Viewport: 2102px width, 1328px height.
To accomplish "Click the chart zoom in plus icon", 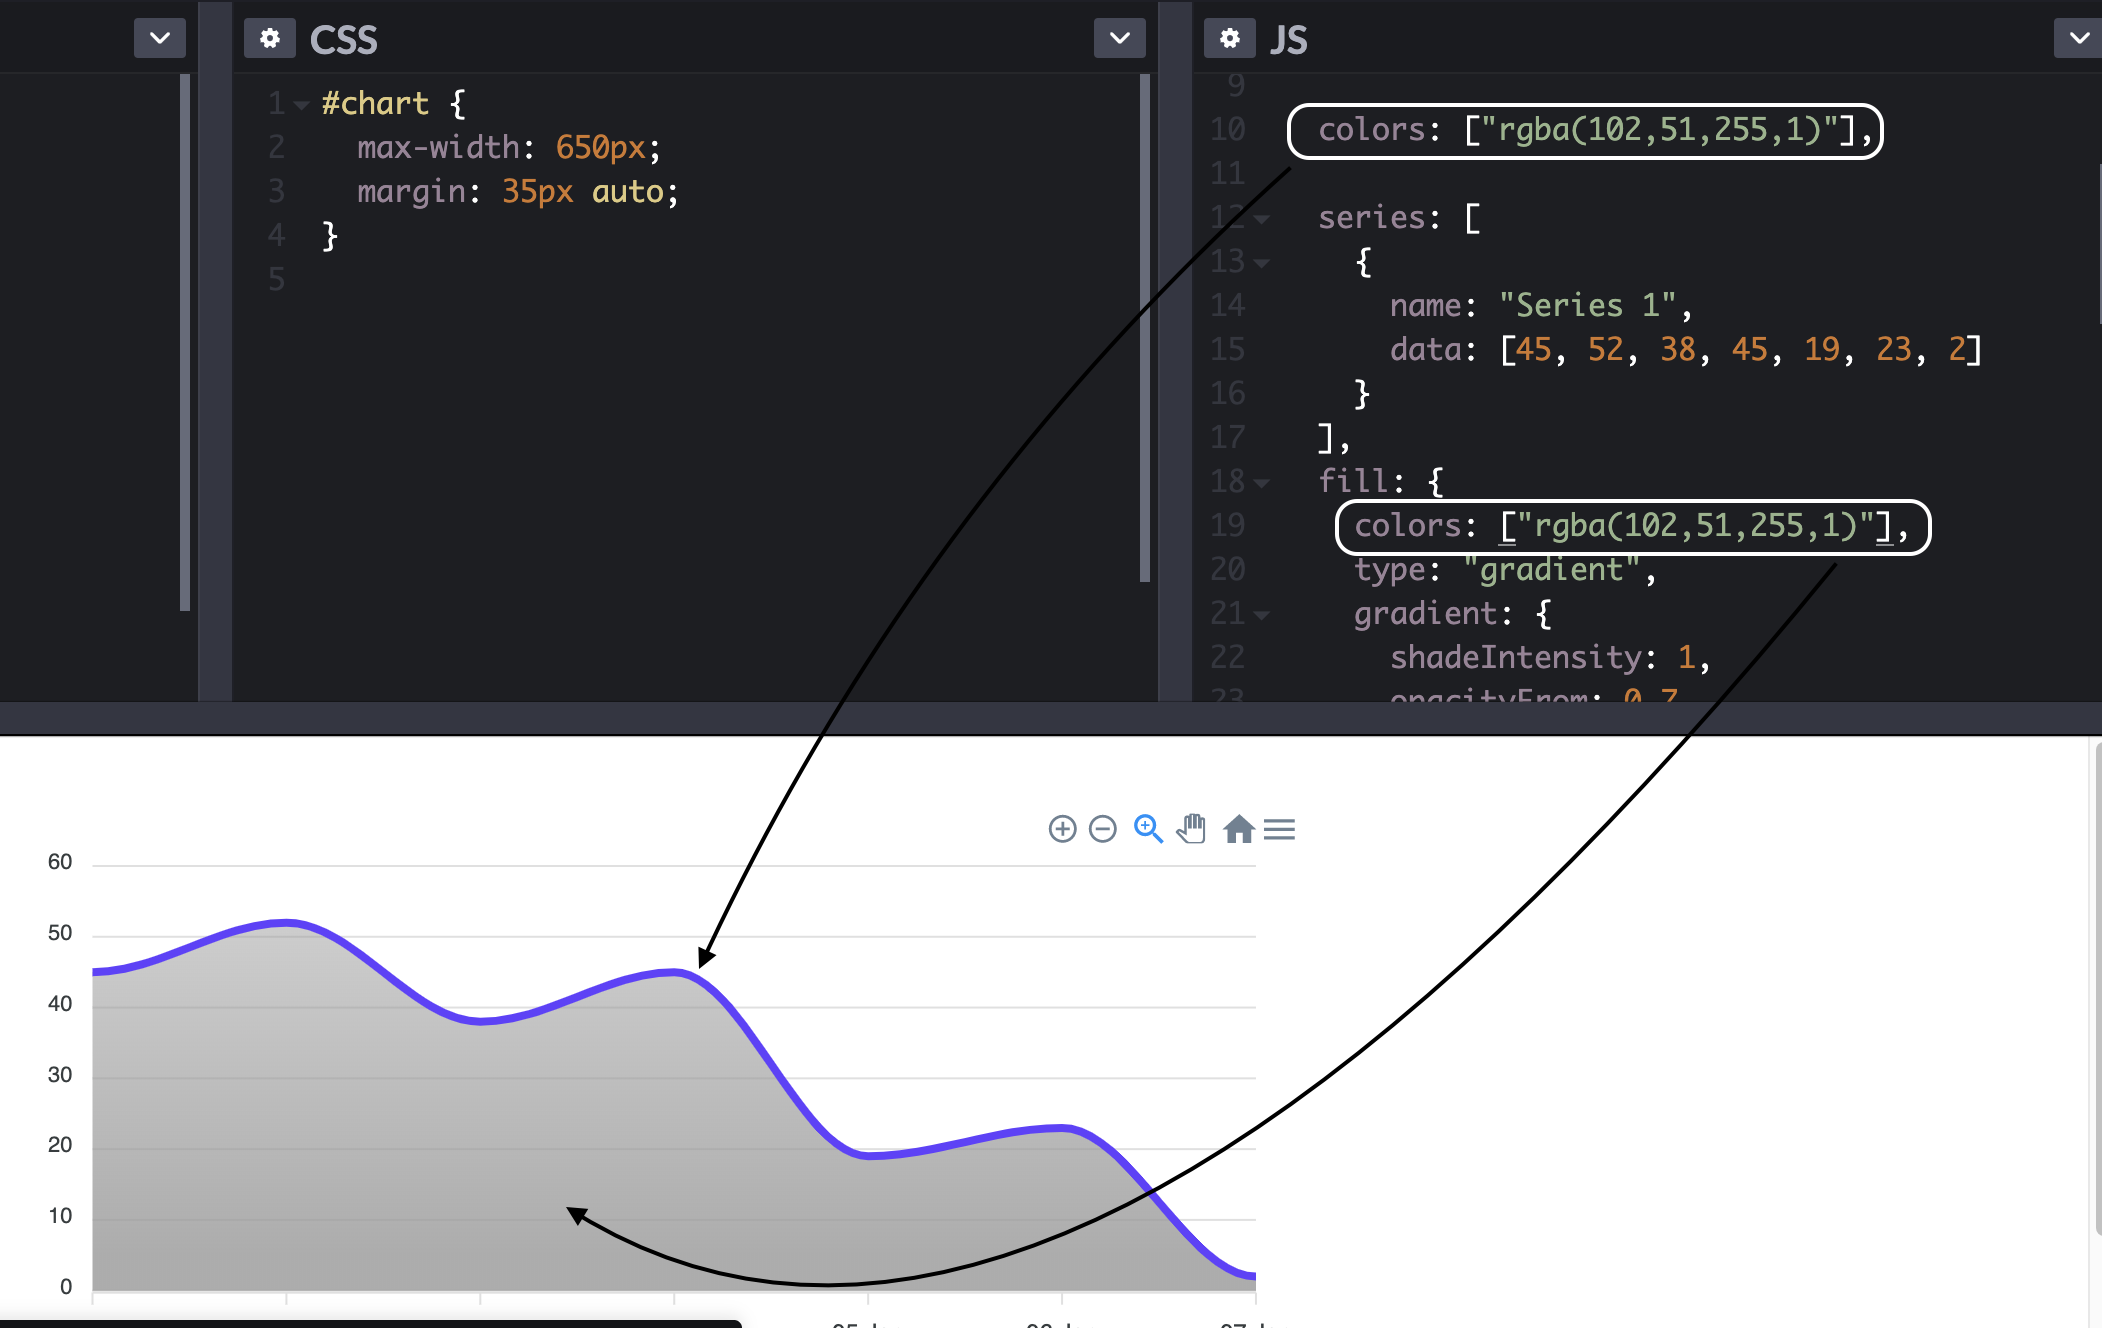I will 1062,829.
